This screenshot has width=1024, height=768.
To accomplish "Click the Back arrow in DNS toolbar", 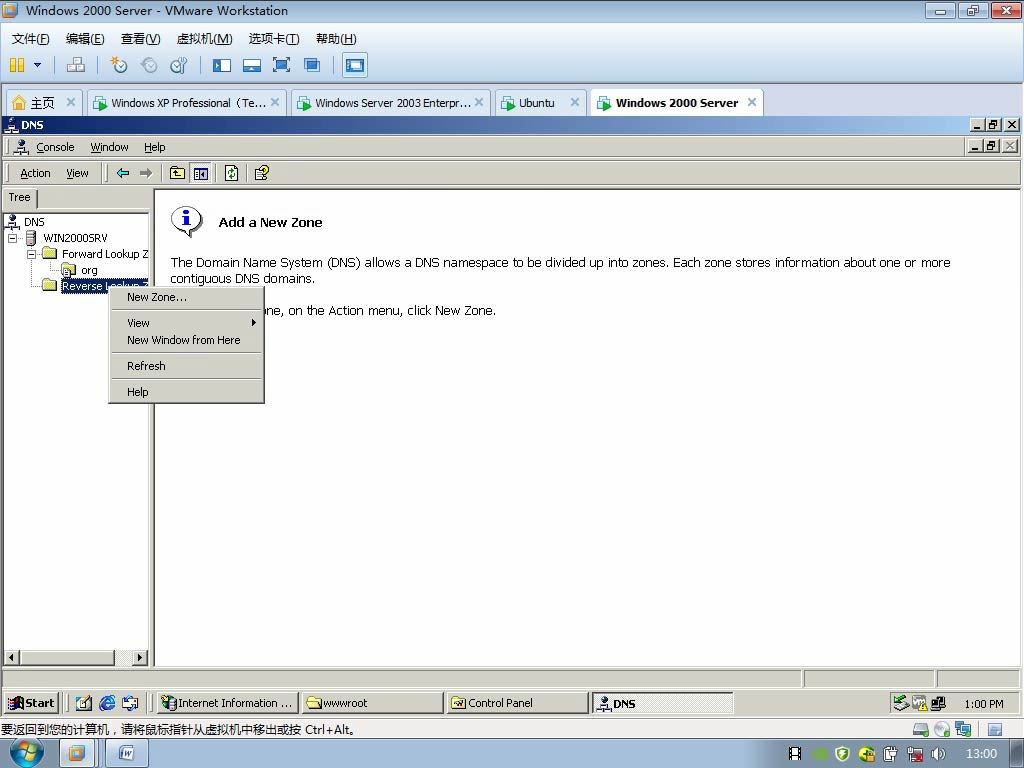I will click(x=123, y=173).
